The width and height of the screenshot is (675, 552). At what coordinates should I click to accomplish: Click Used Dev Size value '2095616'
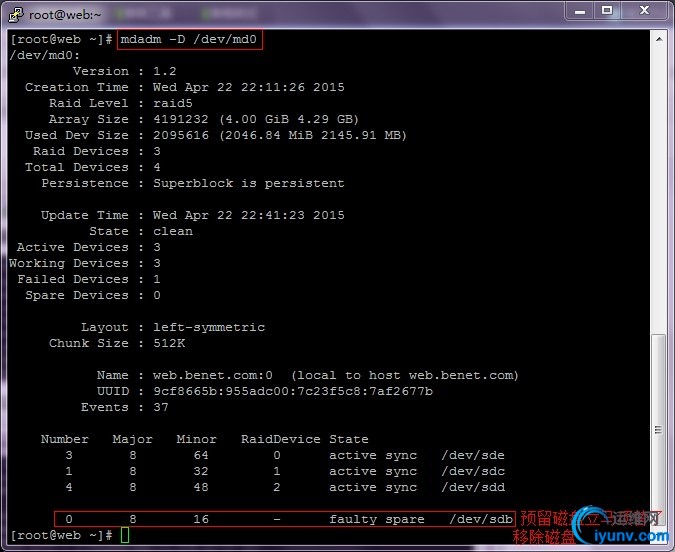click(181, 135)
